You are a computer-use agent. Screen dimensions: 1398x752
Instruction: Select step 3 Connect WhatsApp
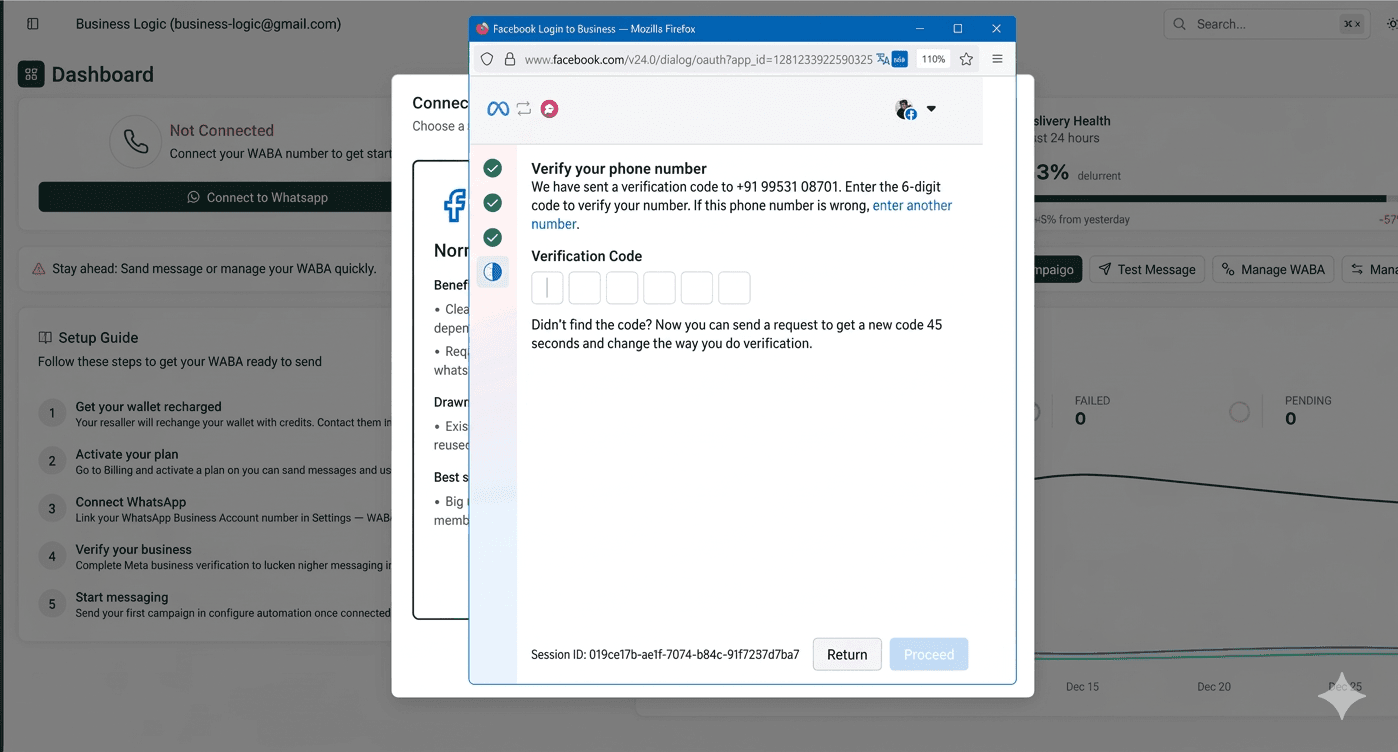[x=215, y=509]
